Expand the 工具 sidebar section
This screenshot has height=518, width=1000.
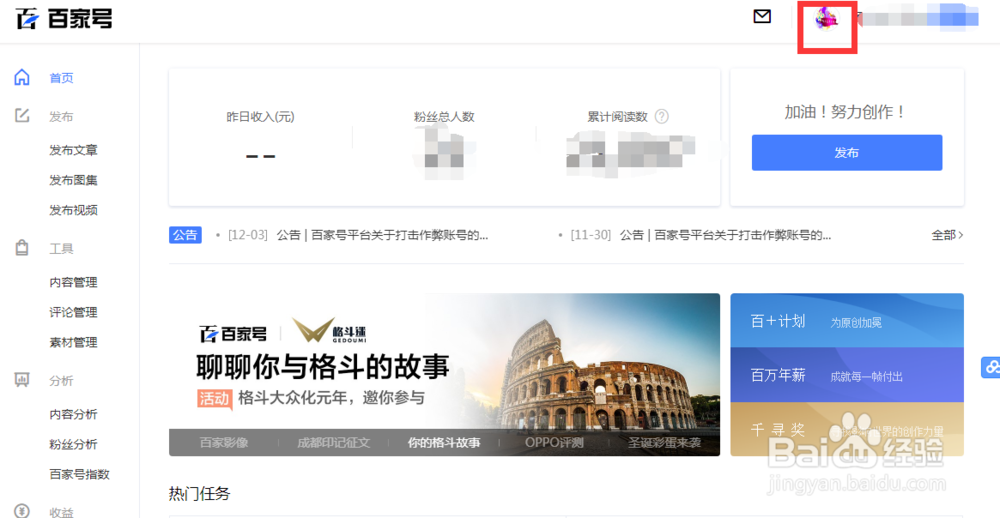click(x=61, y=249)
